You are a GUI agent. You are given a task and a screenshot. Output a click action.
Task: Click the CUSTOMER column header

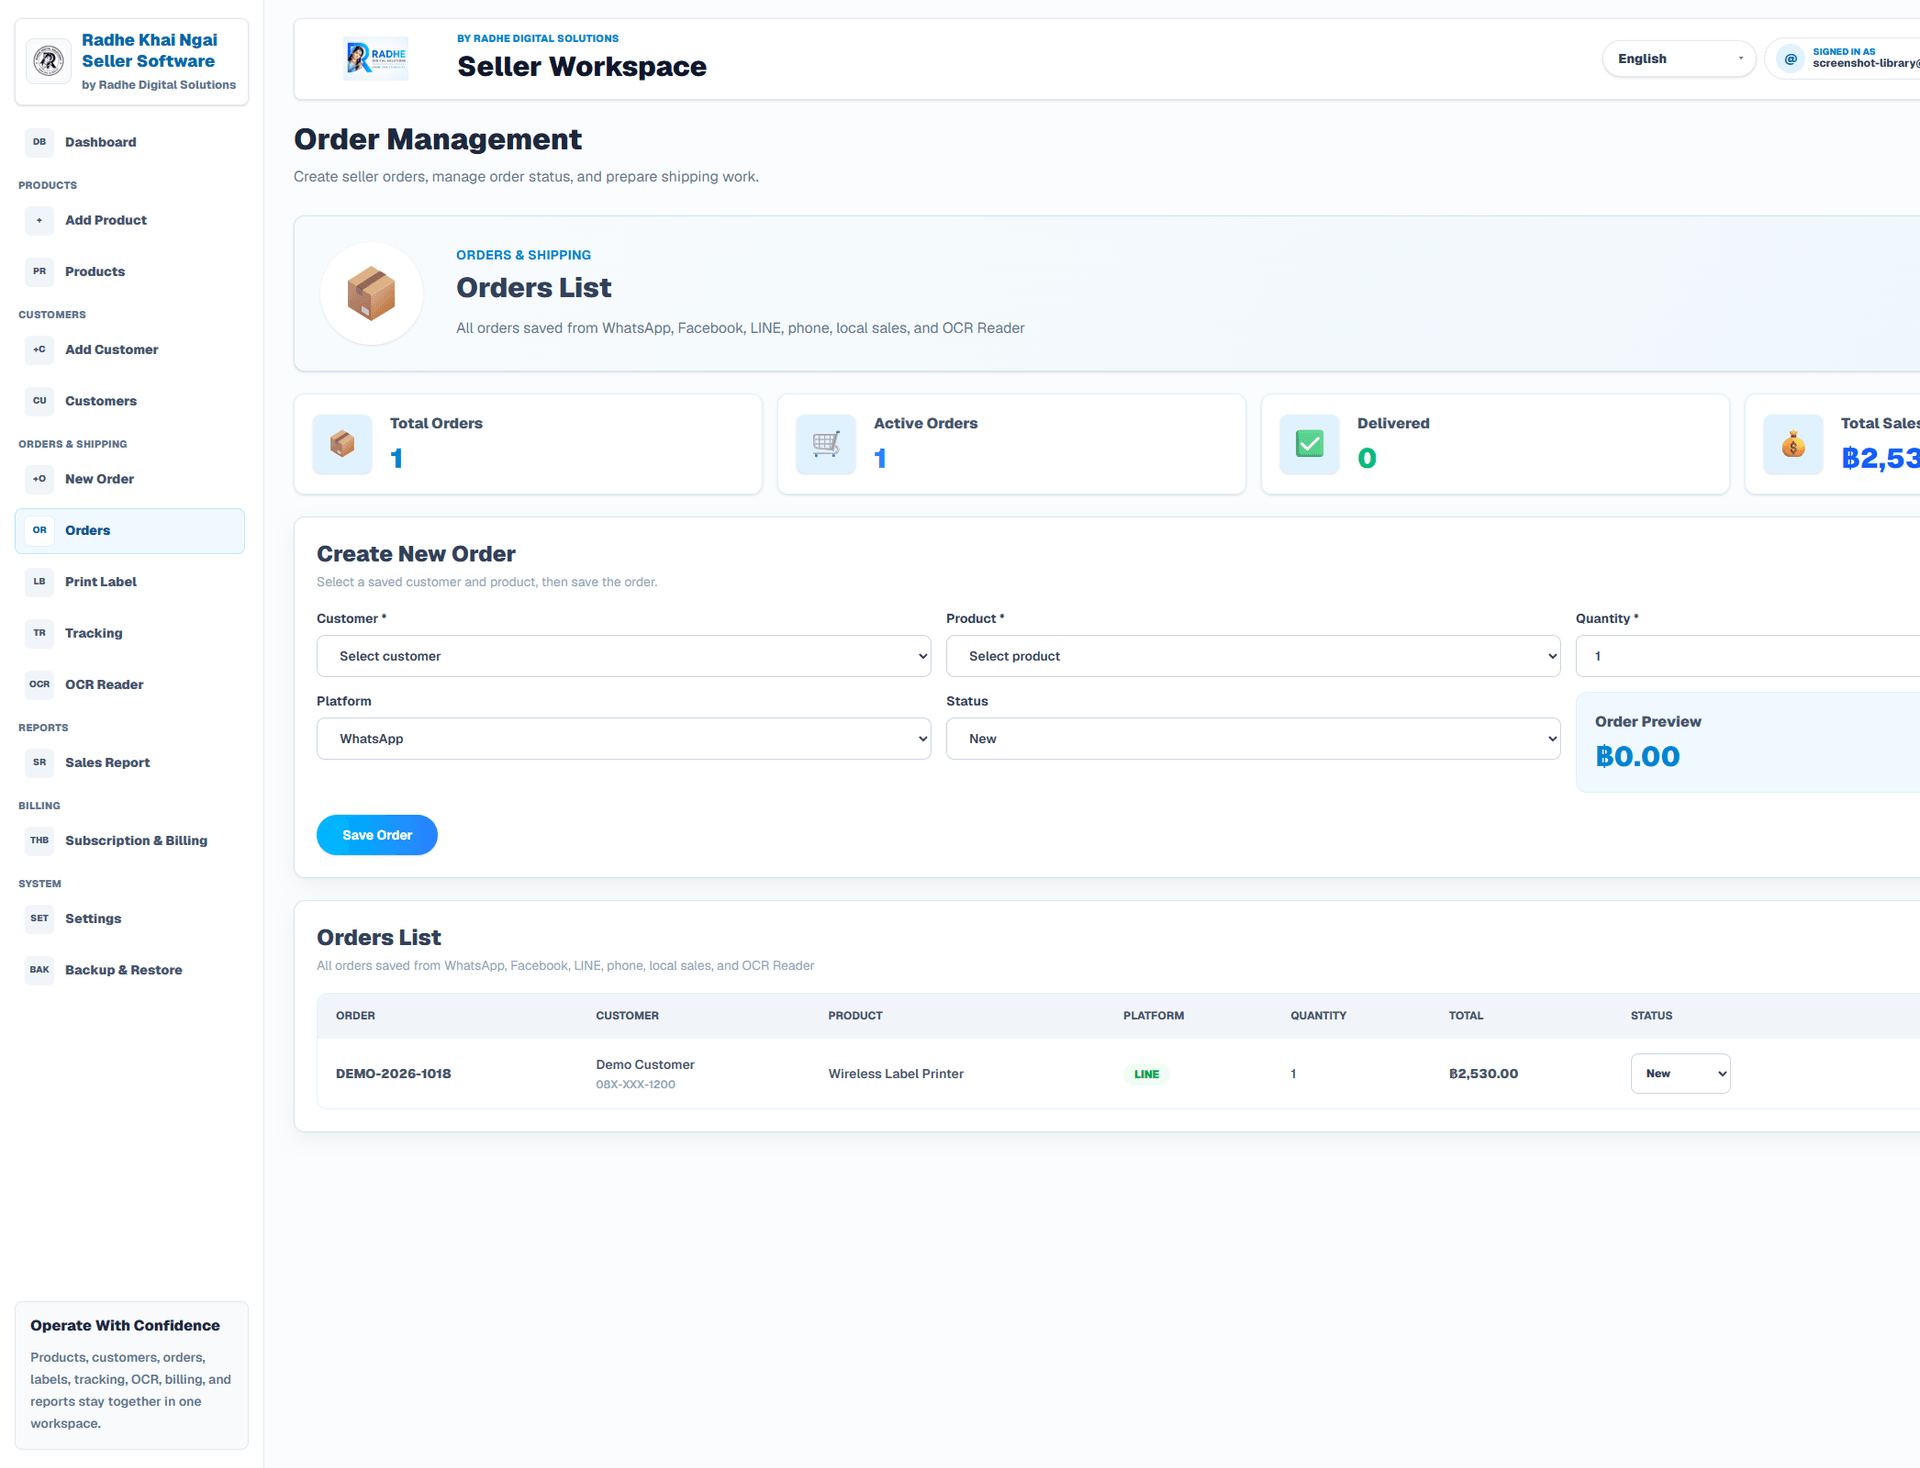[627, 1015]
